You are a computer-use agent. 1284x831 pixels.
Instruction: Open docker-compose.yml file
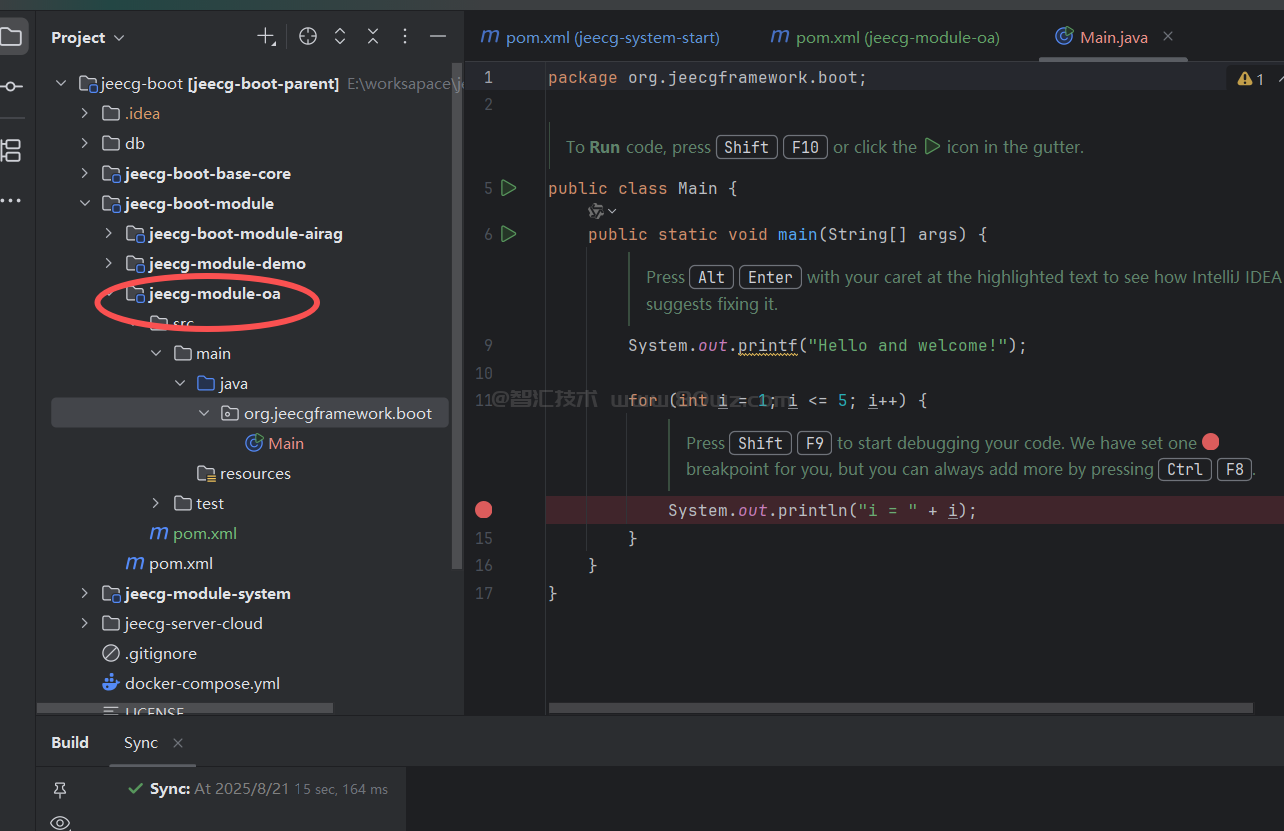click(x=191, y=683)
